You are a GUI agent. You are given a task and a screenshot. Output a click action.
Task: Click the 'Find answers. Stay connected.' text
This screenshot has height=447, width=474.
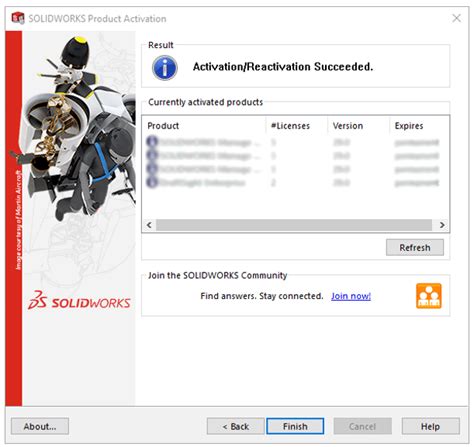[x=262, y=296]
